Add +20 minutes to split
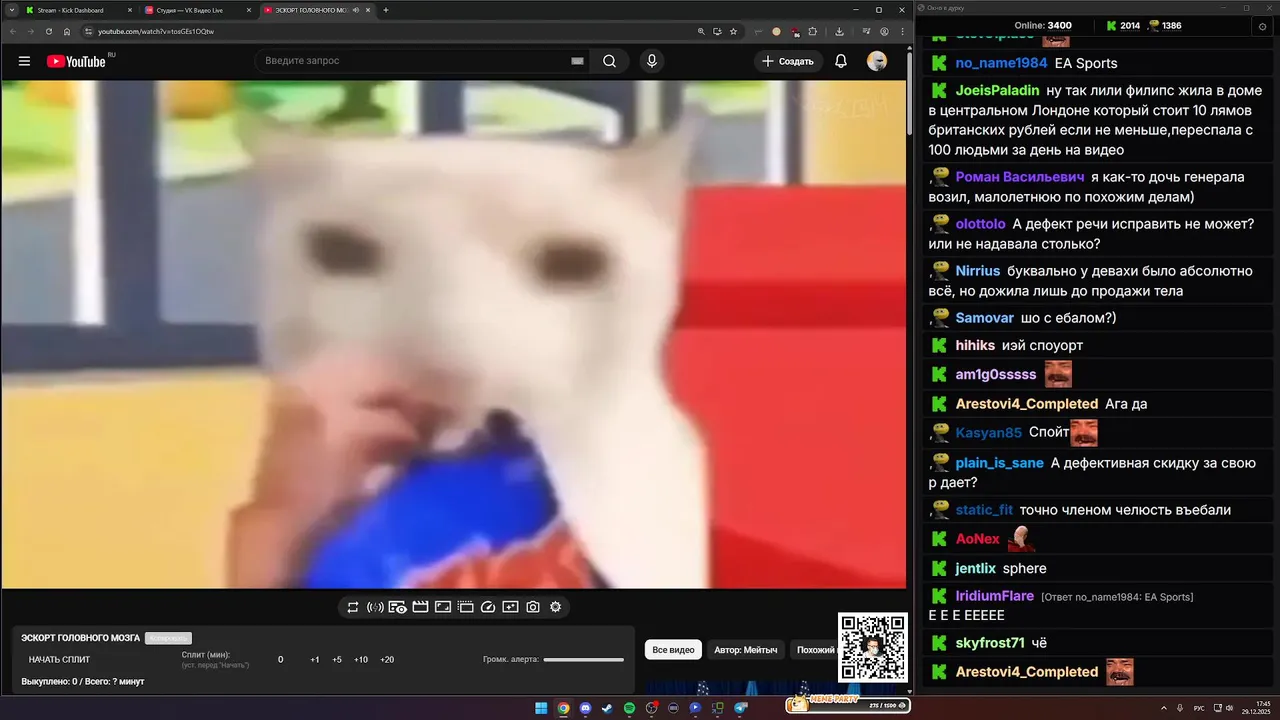This screenshot has width=1280, height=720. (387, 659)
